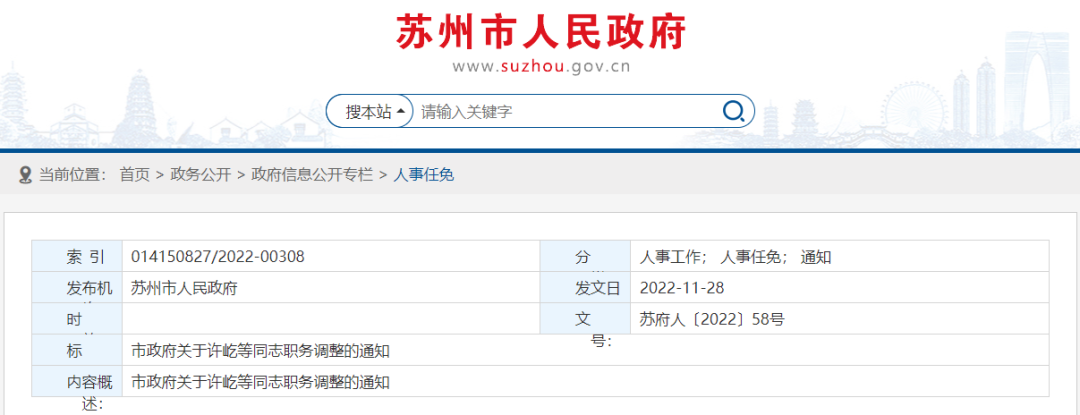
Task: Go to 首页 in breadcrumb
Action: [x=134, y=175]
